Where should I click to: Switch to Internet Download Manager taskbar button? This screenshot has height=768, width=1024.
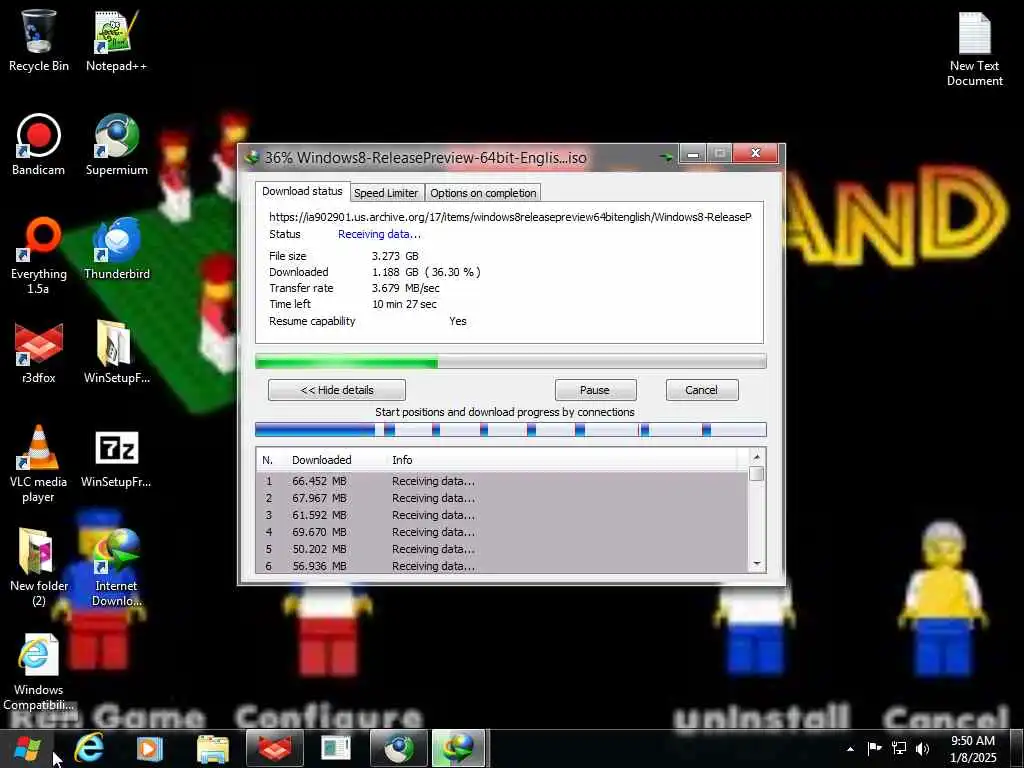[459, 748]
